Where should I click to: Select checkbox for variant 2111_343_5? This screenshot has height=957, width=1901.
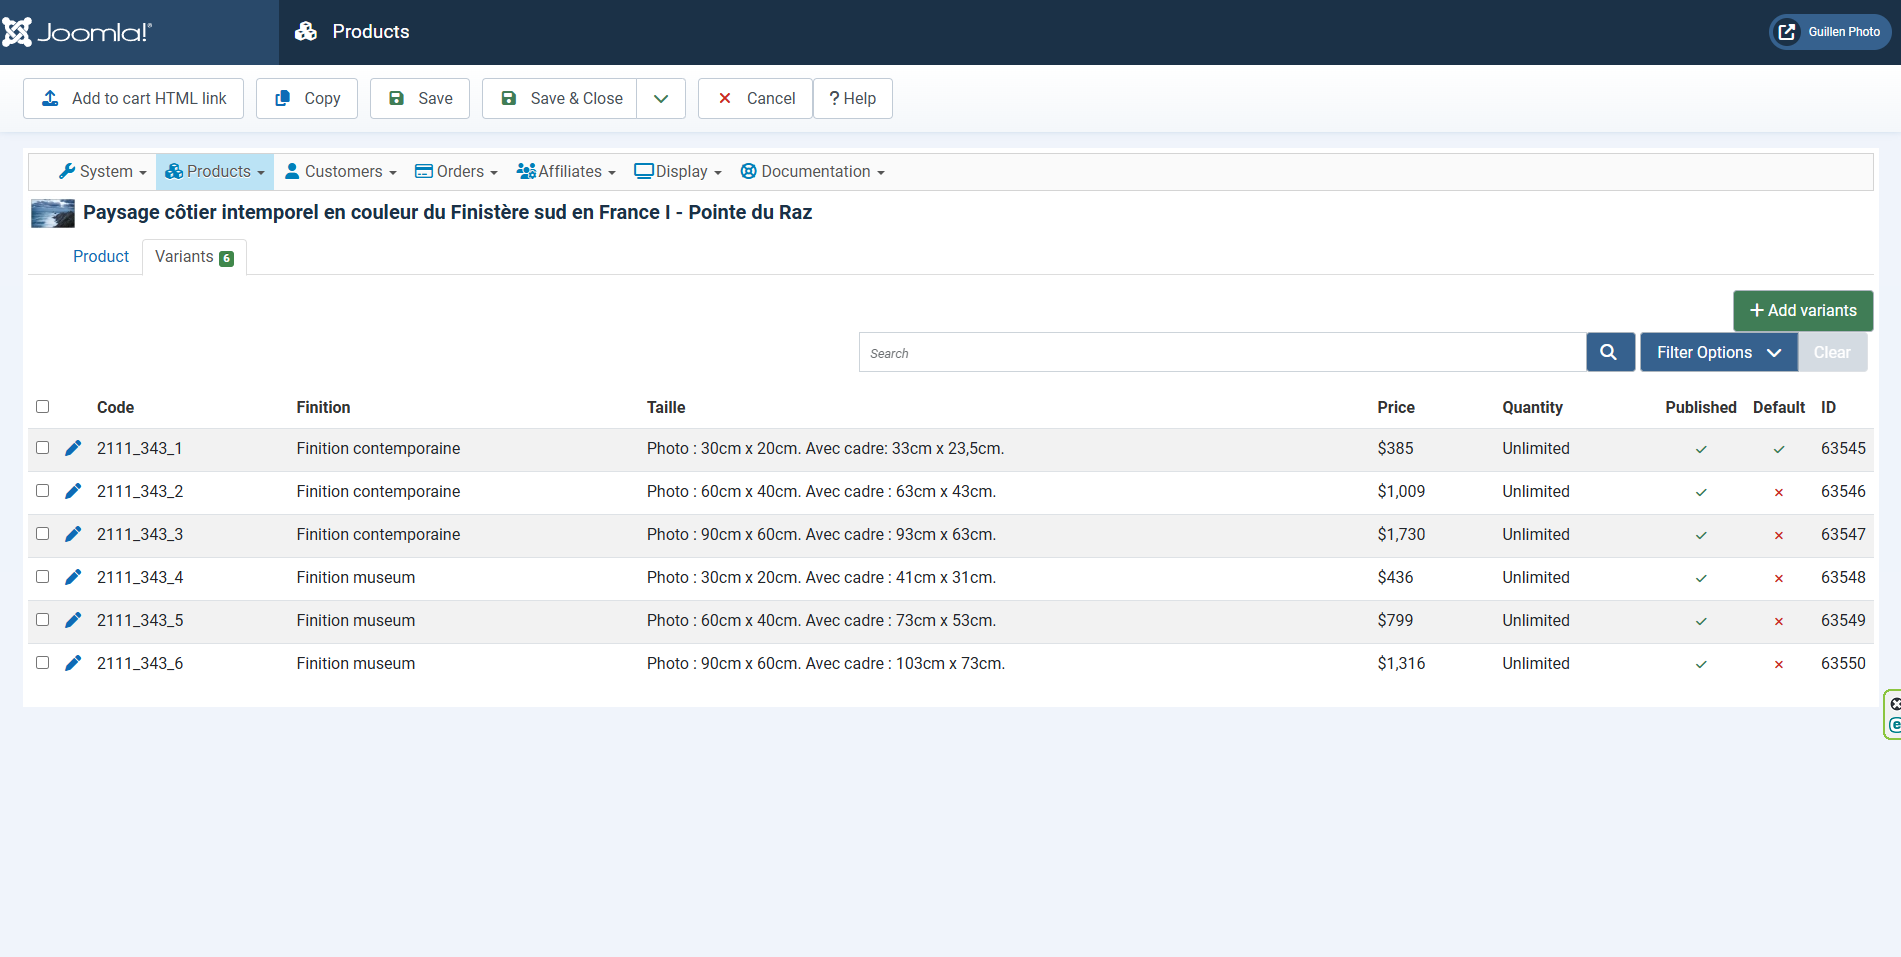[43, 620]
